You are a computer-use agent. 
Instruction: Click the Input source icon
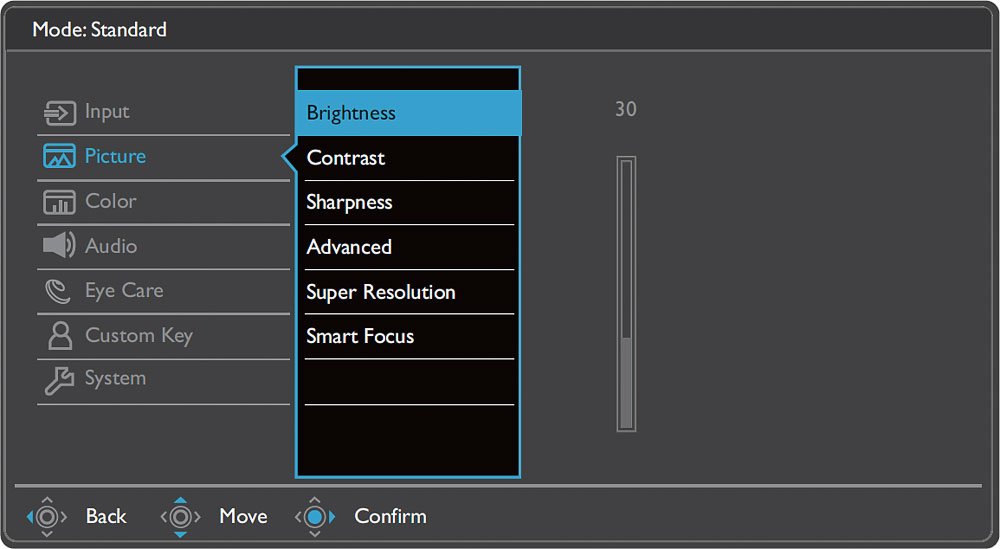[x=59, y=113]
